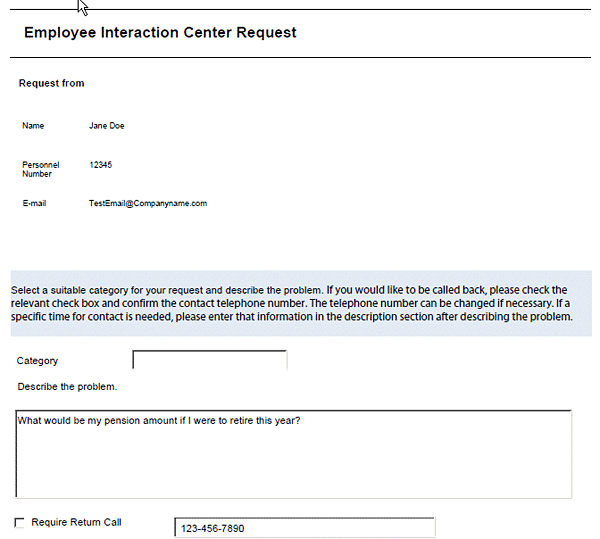Click the empty space below the E-mail row

point(300,240)
